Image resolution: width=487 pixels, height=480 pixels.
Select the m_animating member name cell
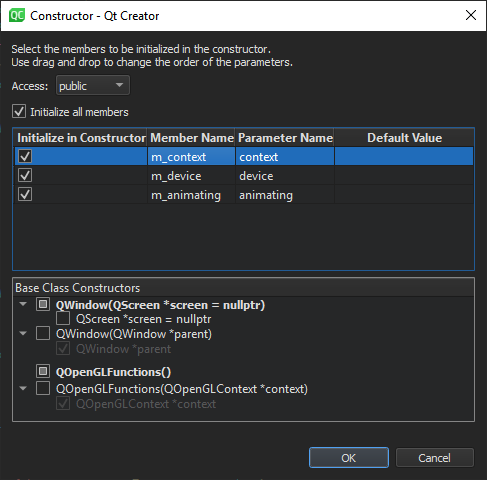pyautogui.click(x=191, y=195)
